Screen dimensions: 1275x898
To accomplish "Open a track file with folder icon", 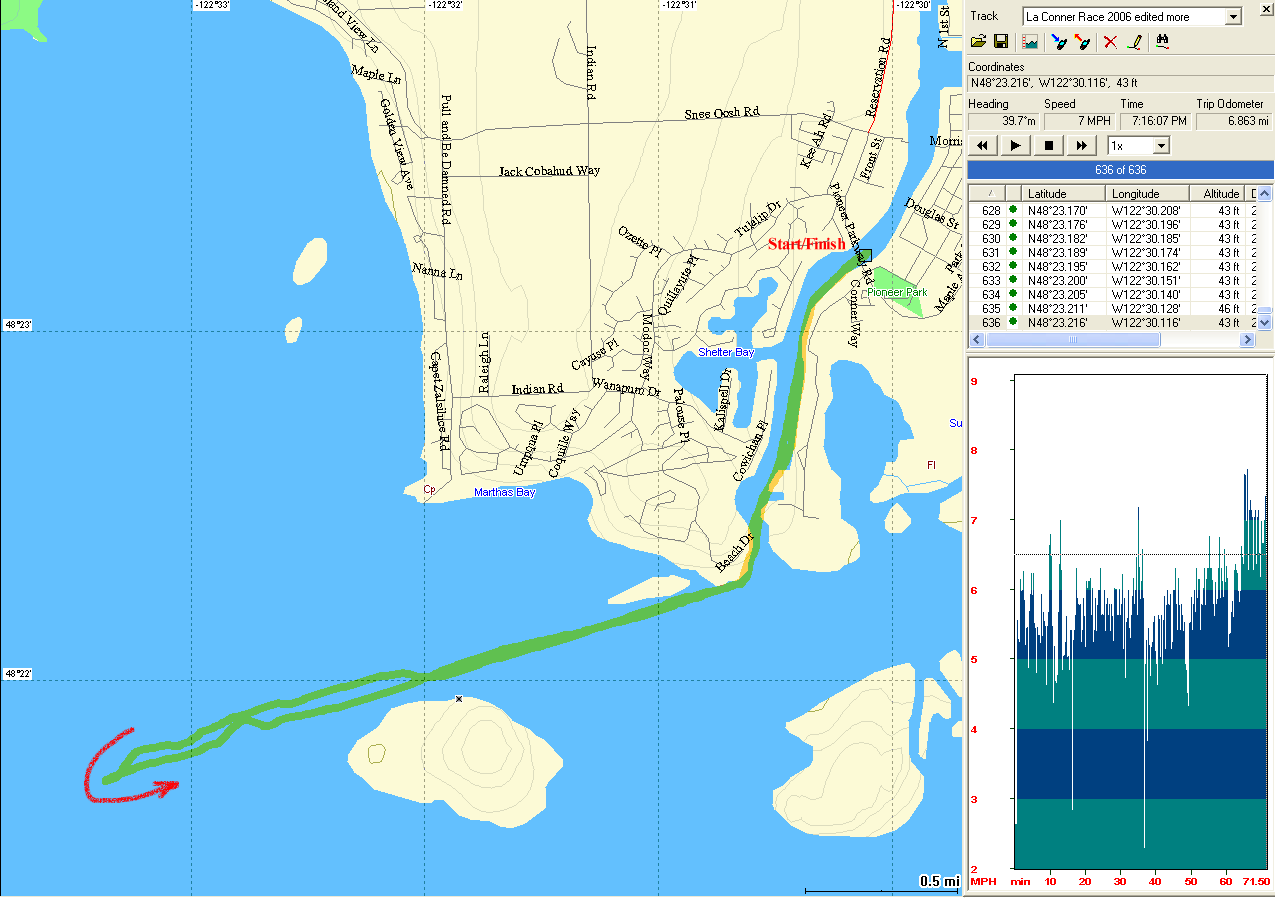I will [x=979, y=42].
